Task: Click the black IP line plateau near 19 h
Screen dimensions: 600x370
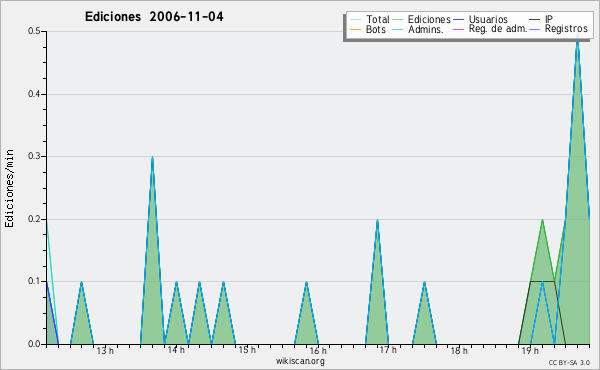Action: (542, 281)
